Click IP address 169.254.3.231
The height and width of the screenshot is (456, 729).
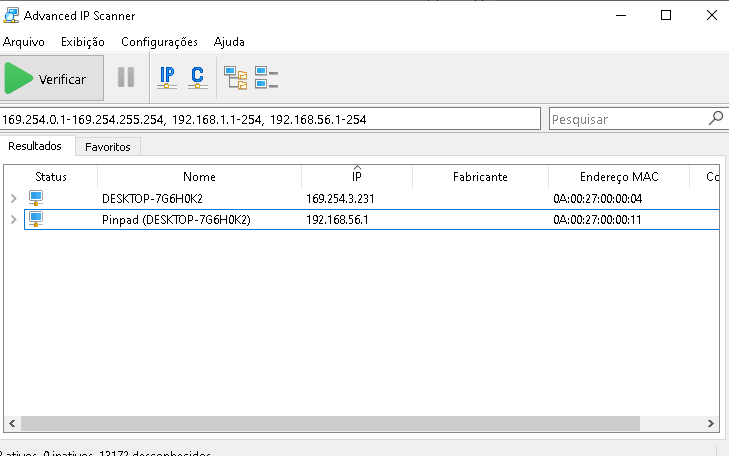pyautogui.click(x=340, y=198)
